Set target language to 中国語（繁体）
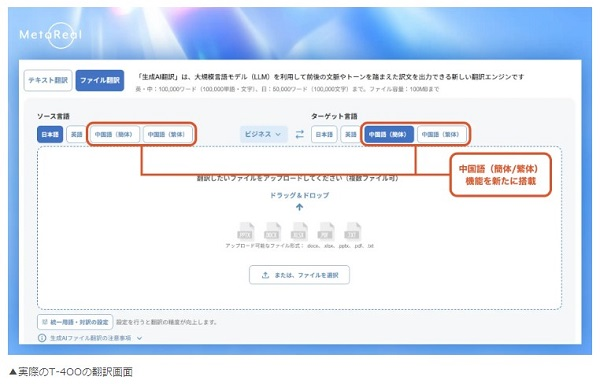 click(442, 135)
